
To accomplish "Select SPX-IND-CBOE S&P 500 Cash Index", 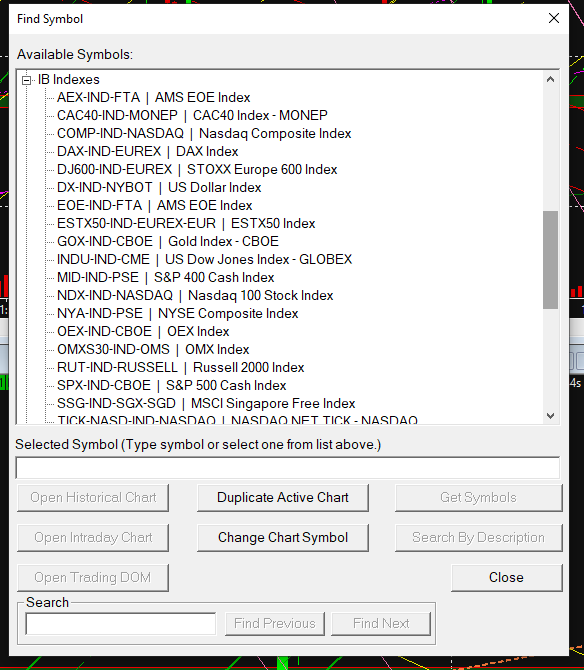I will click(x=171, y=385).
